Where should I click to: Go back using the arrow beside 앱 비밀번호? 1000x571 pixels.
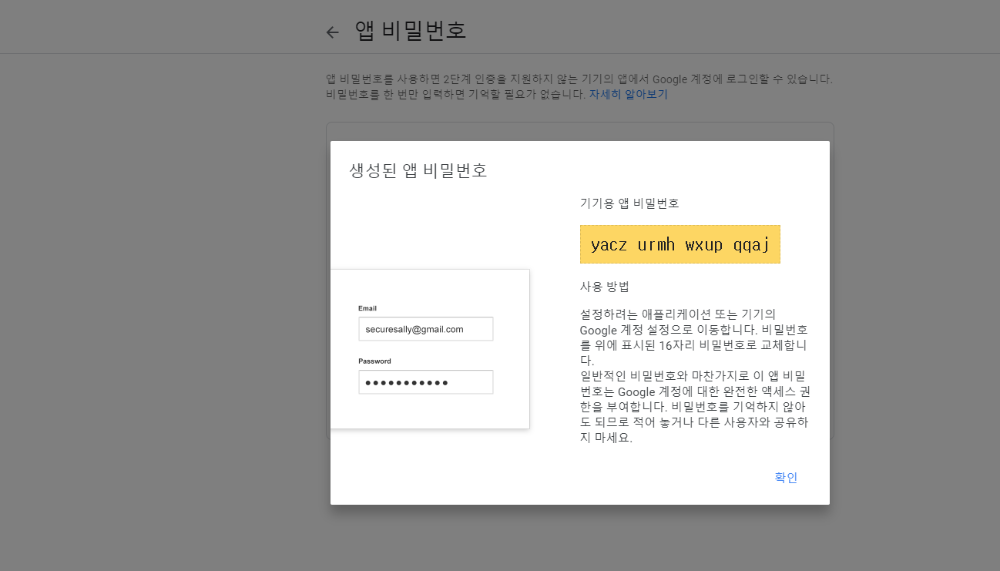(x=332, y=32)
